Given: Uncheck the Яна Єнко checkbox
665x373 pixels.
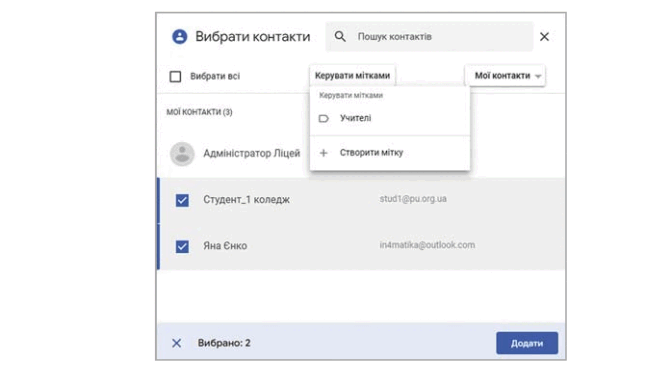Looking at the screenshot, I should click(182, 246).
